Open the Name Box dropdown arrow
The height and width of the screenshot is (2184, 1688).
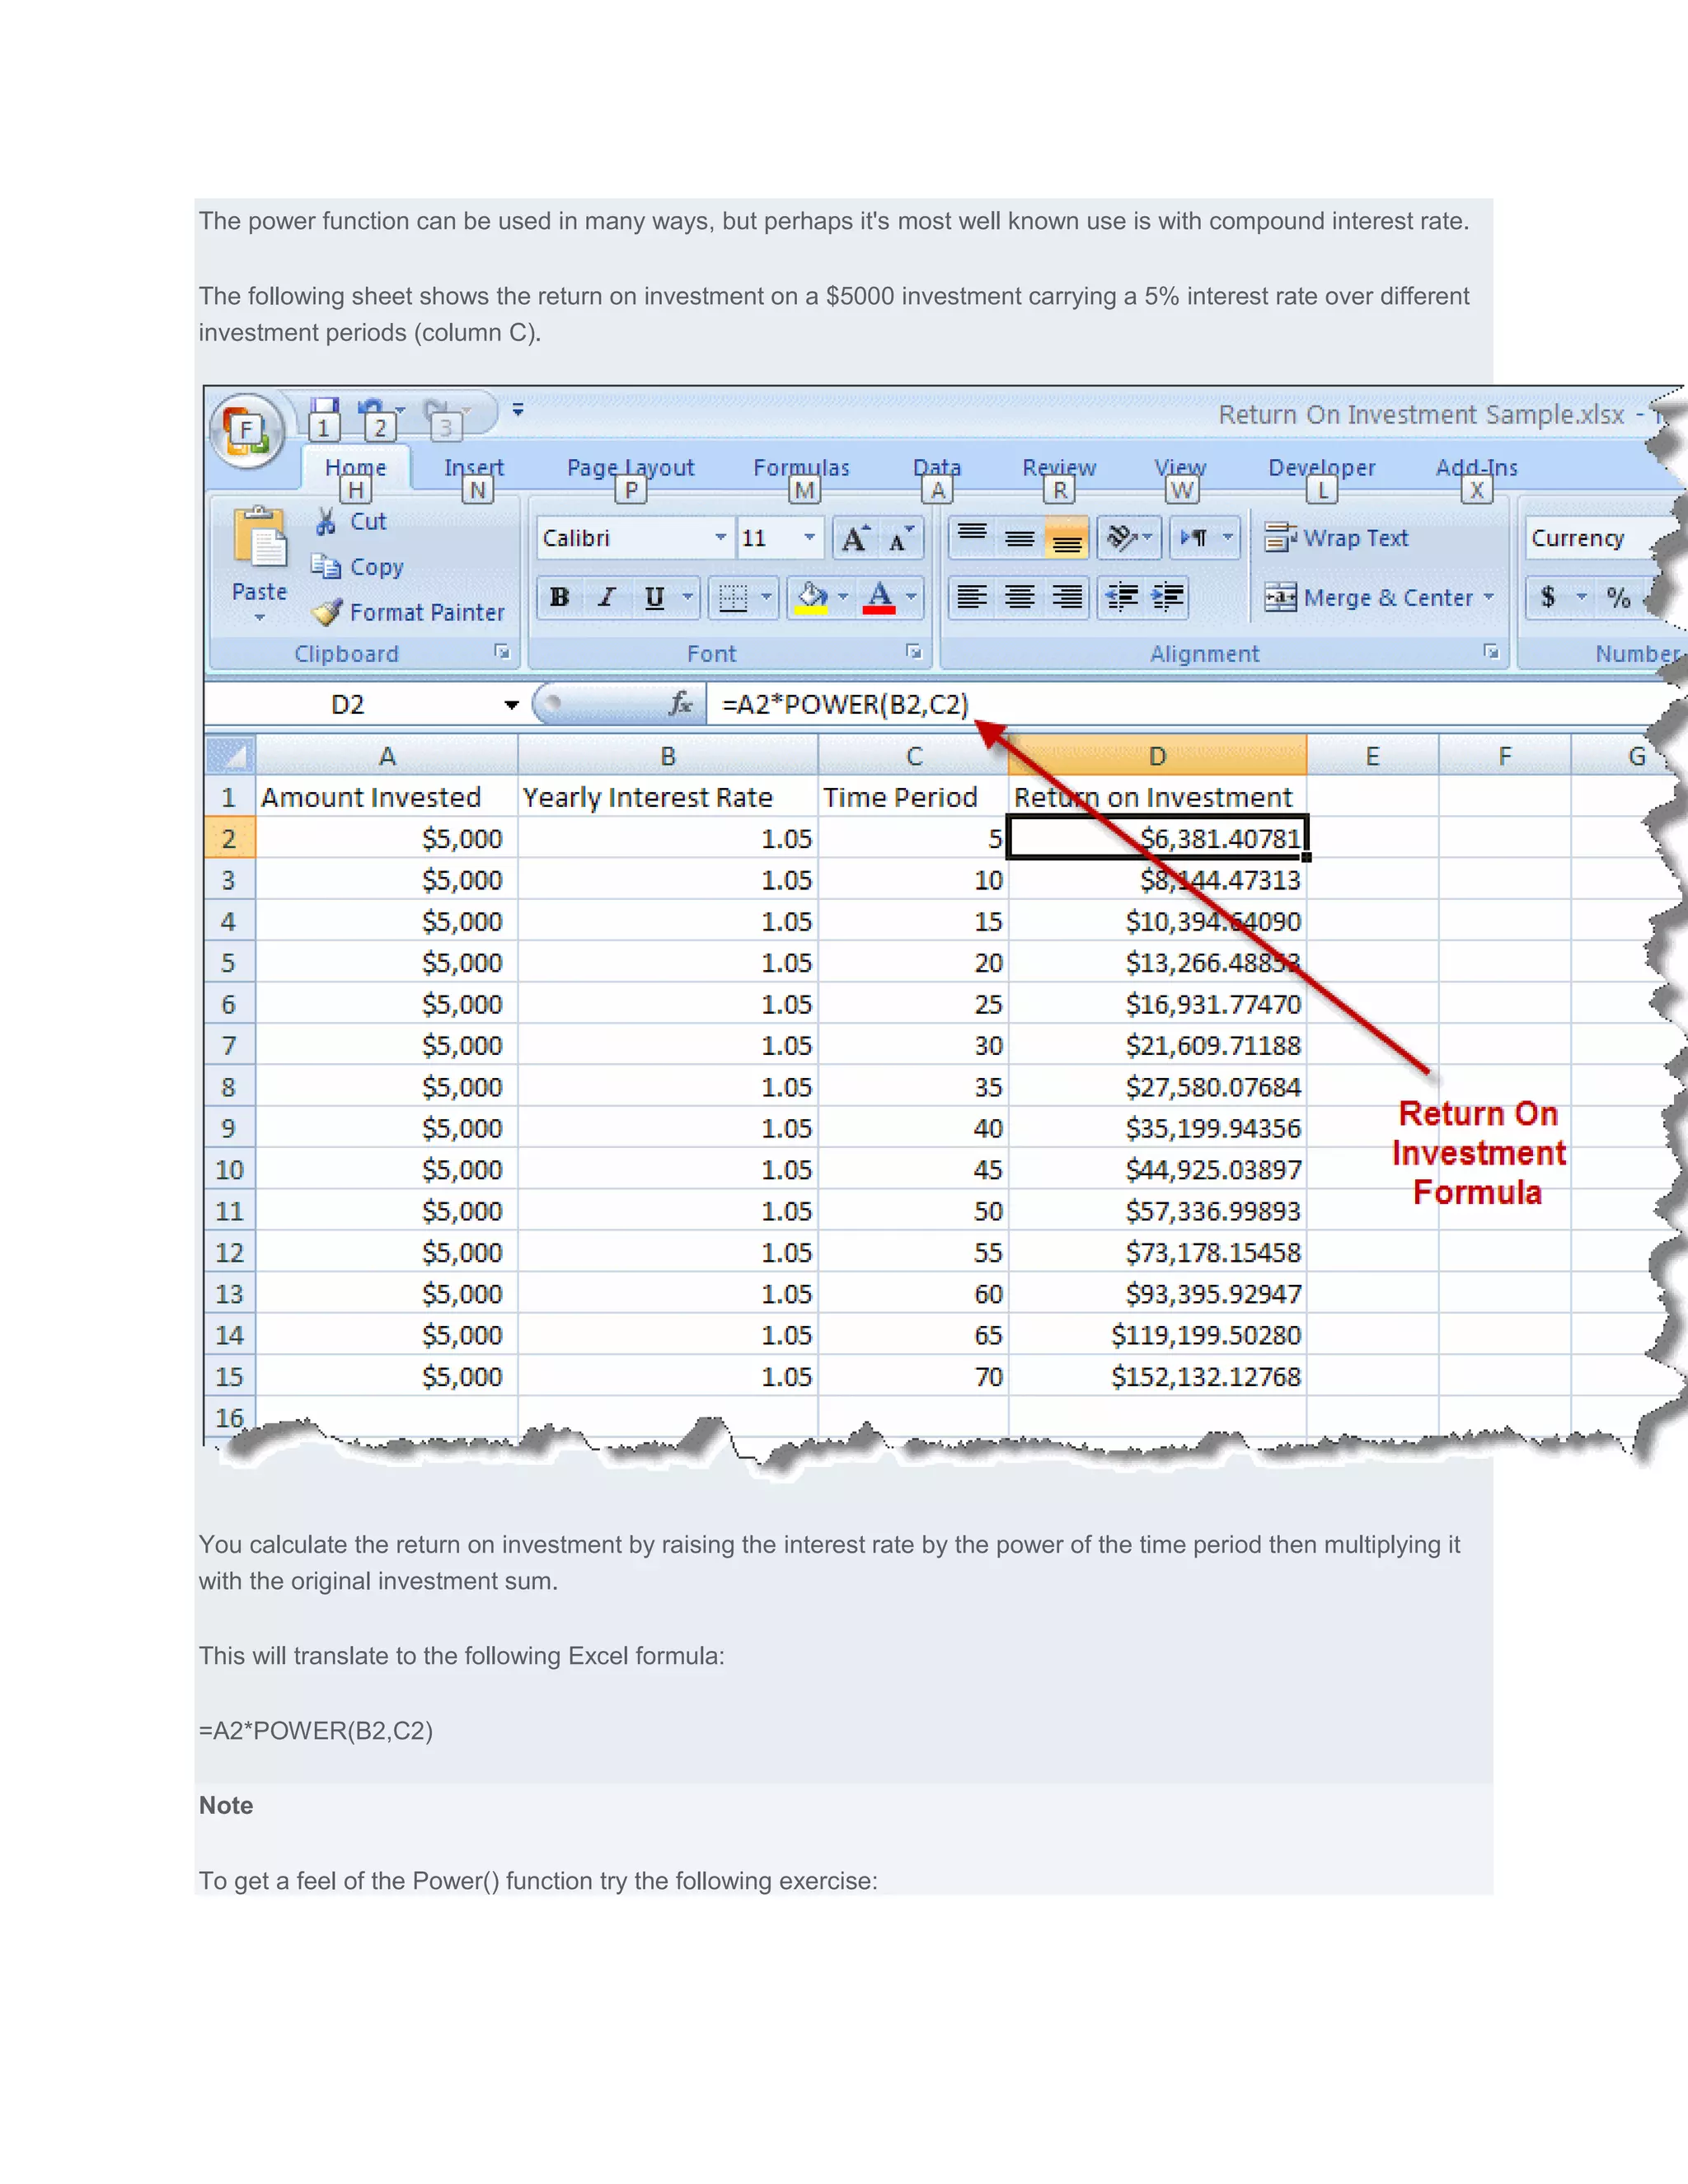click(511, 705)
